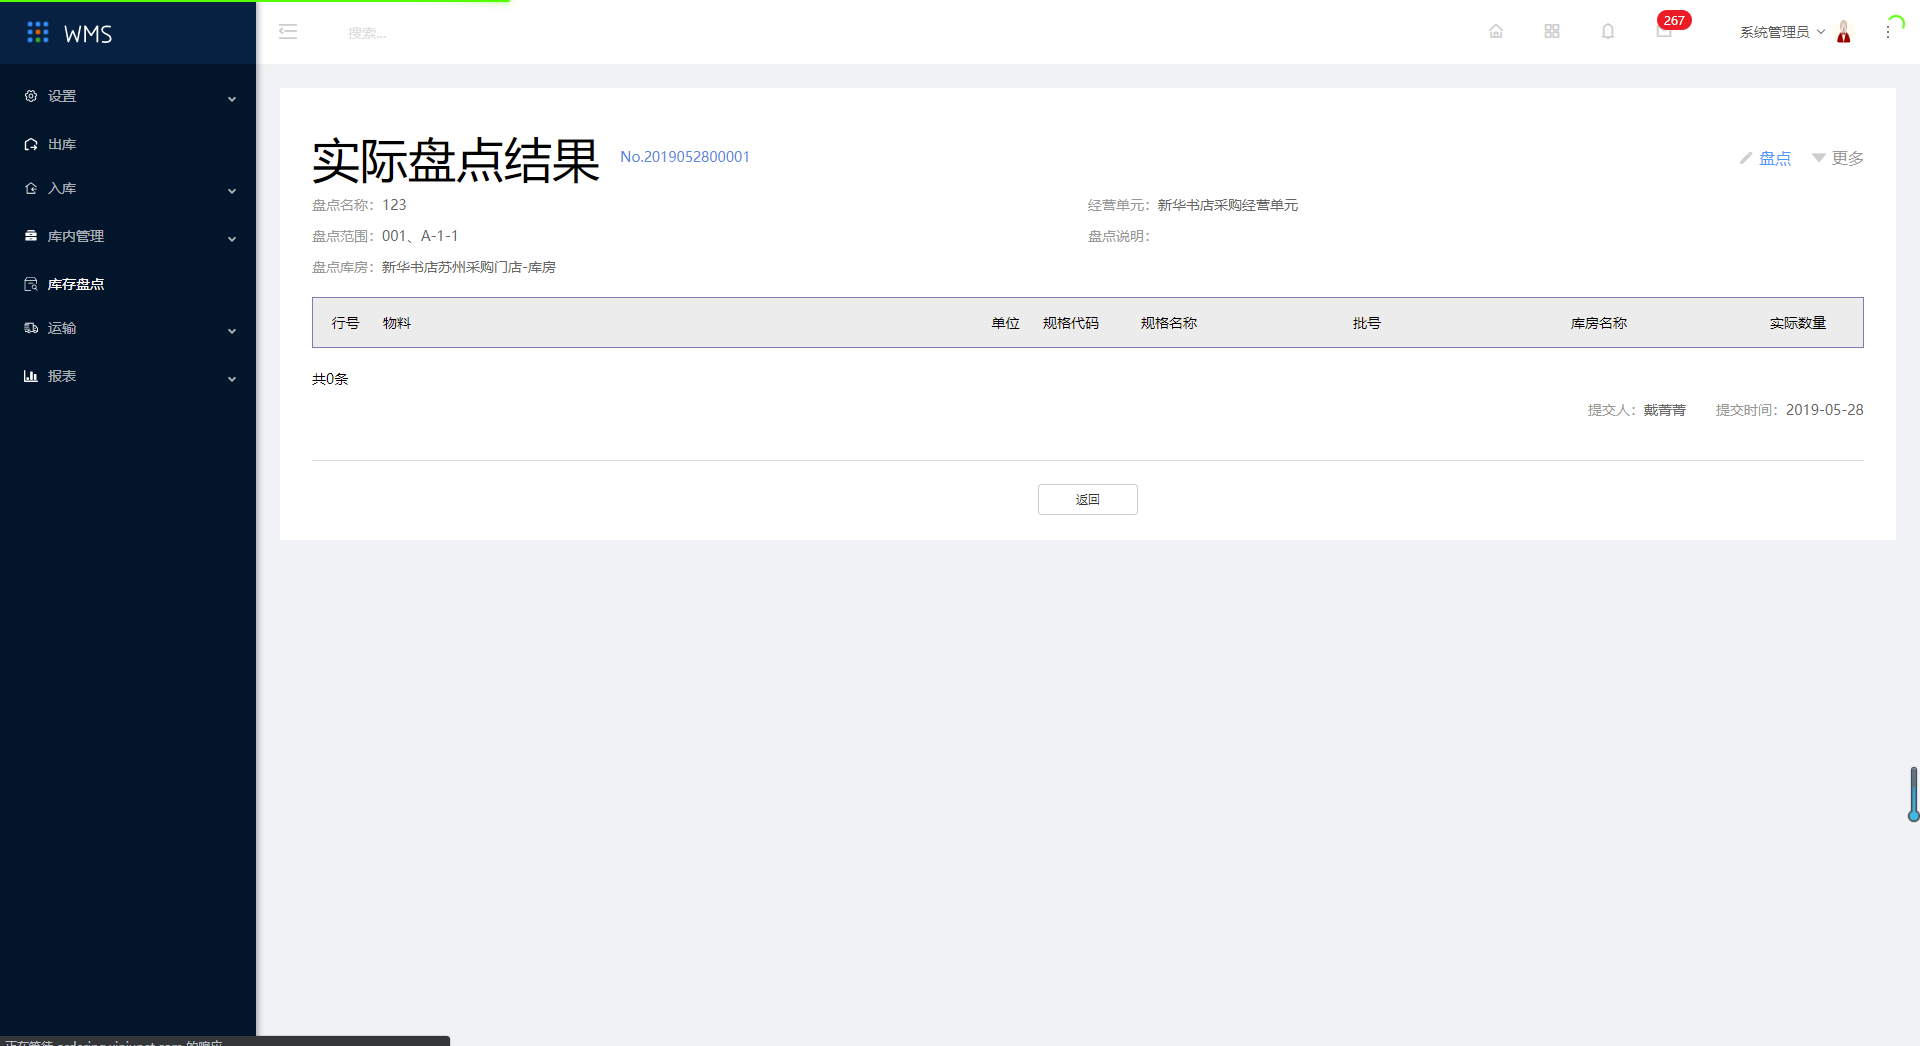
Task: Toggle the sidebar collapse hamburger icon
Action: point(288,32)
